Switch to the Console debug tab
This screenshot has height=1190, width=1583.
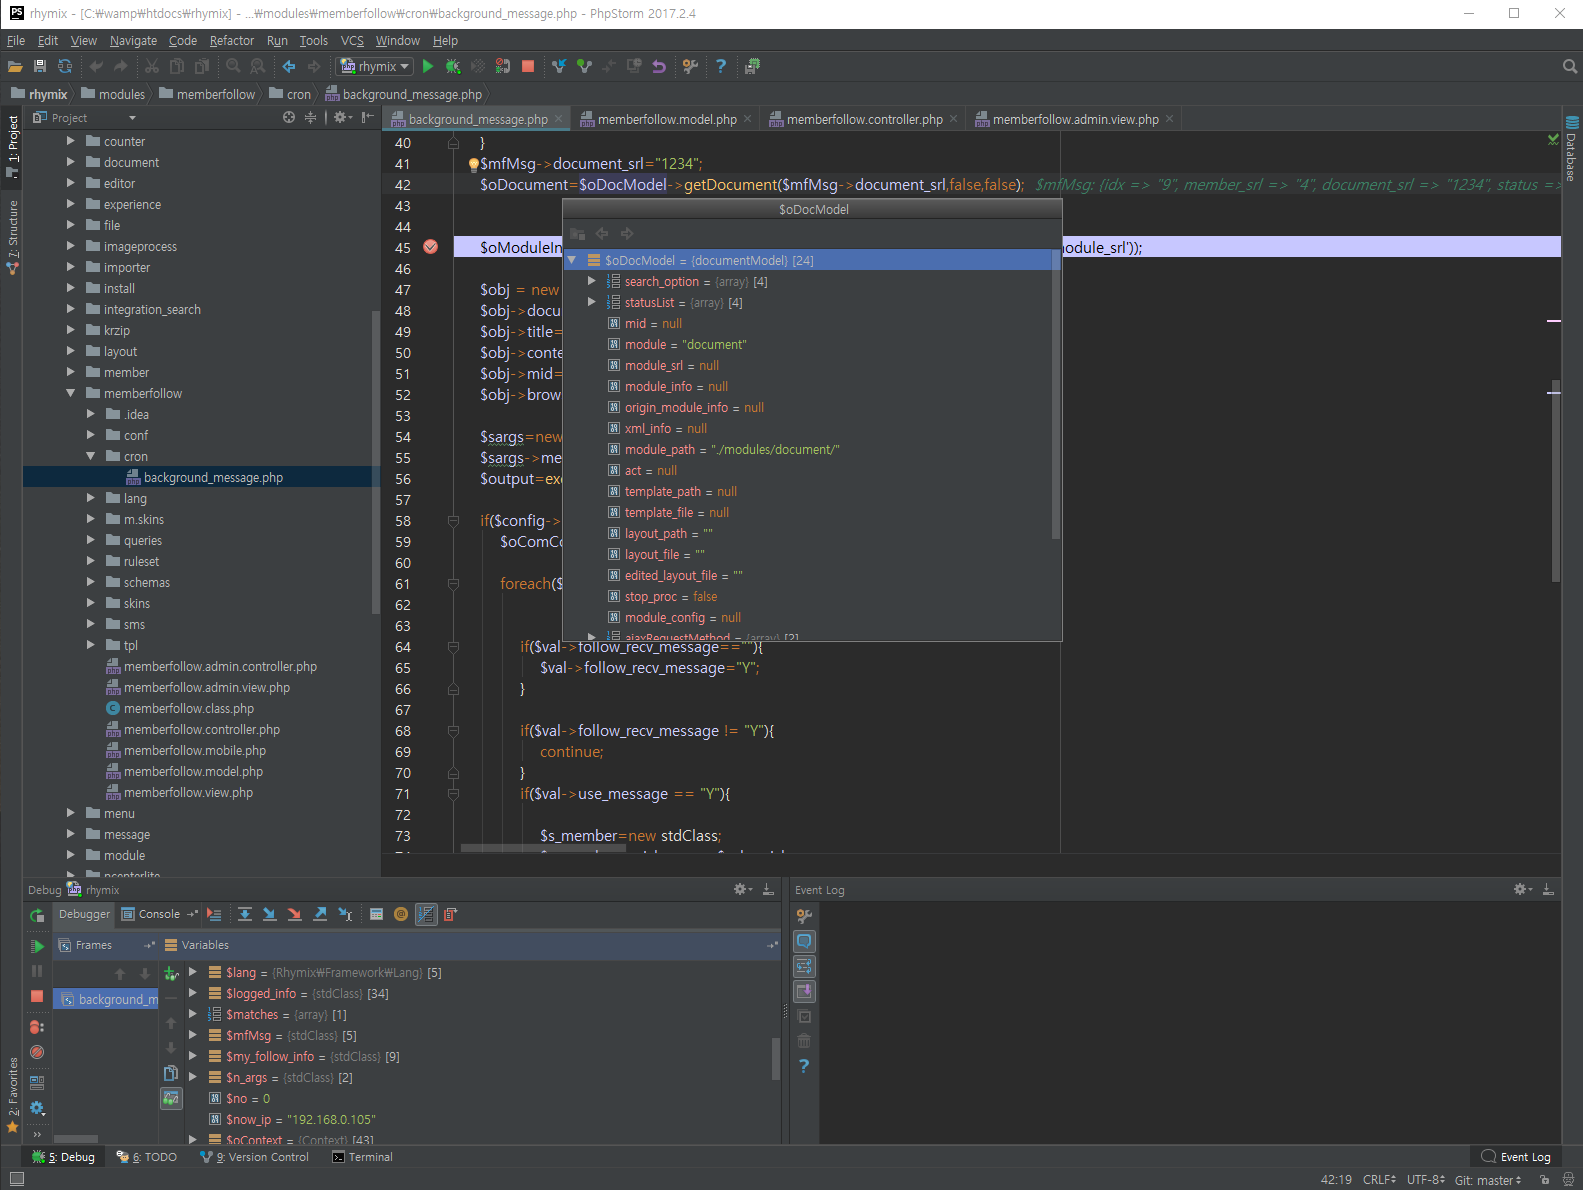point(159,914)
